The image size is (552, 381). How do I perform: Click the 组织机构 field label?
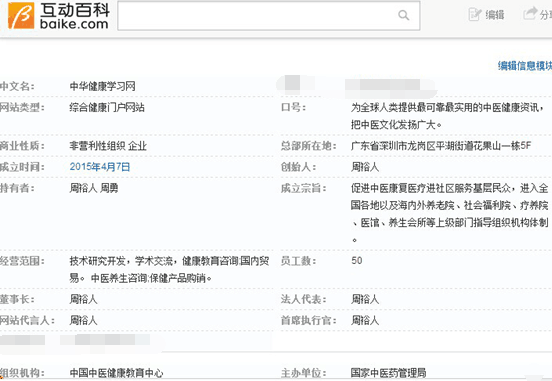point(22,373)
